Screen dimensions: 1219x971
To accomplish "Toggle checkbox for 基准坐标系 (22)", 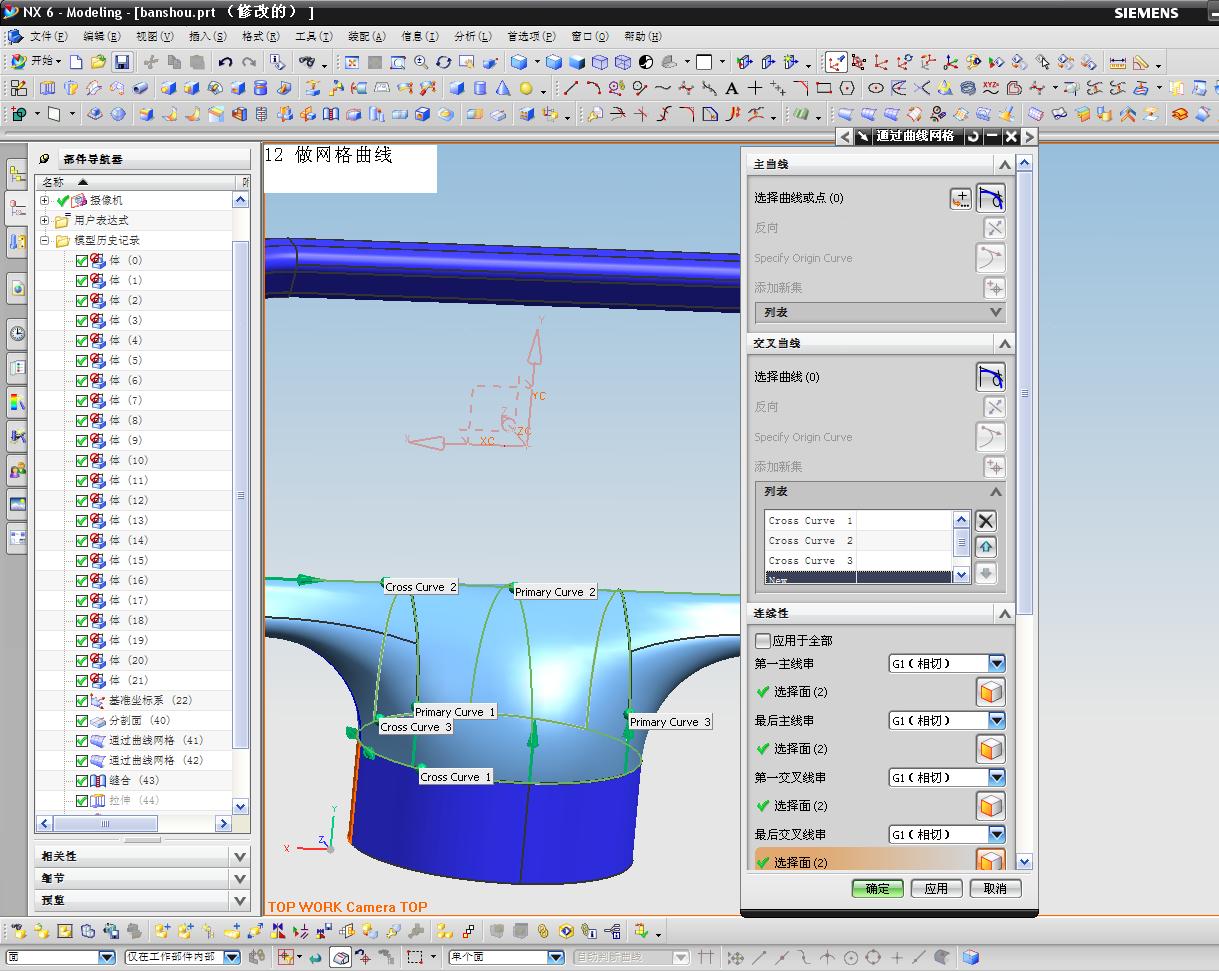I will point(82,700).
